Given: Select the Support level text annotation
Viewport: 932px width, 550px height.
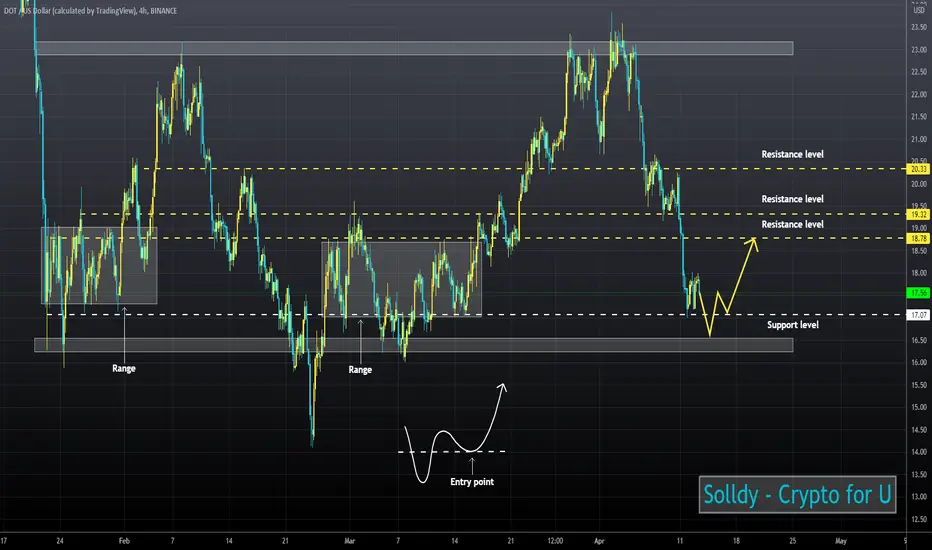Looking at the screenshot, I should click(x=792, y=325).
